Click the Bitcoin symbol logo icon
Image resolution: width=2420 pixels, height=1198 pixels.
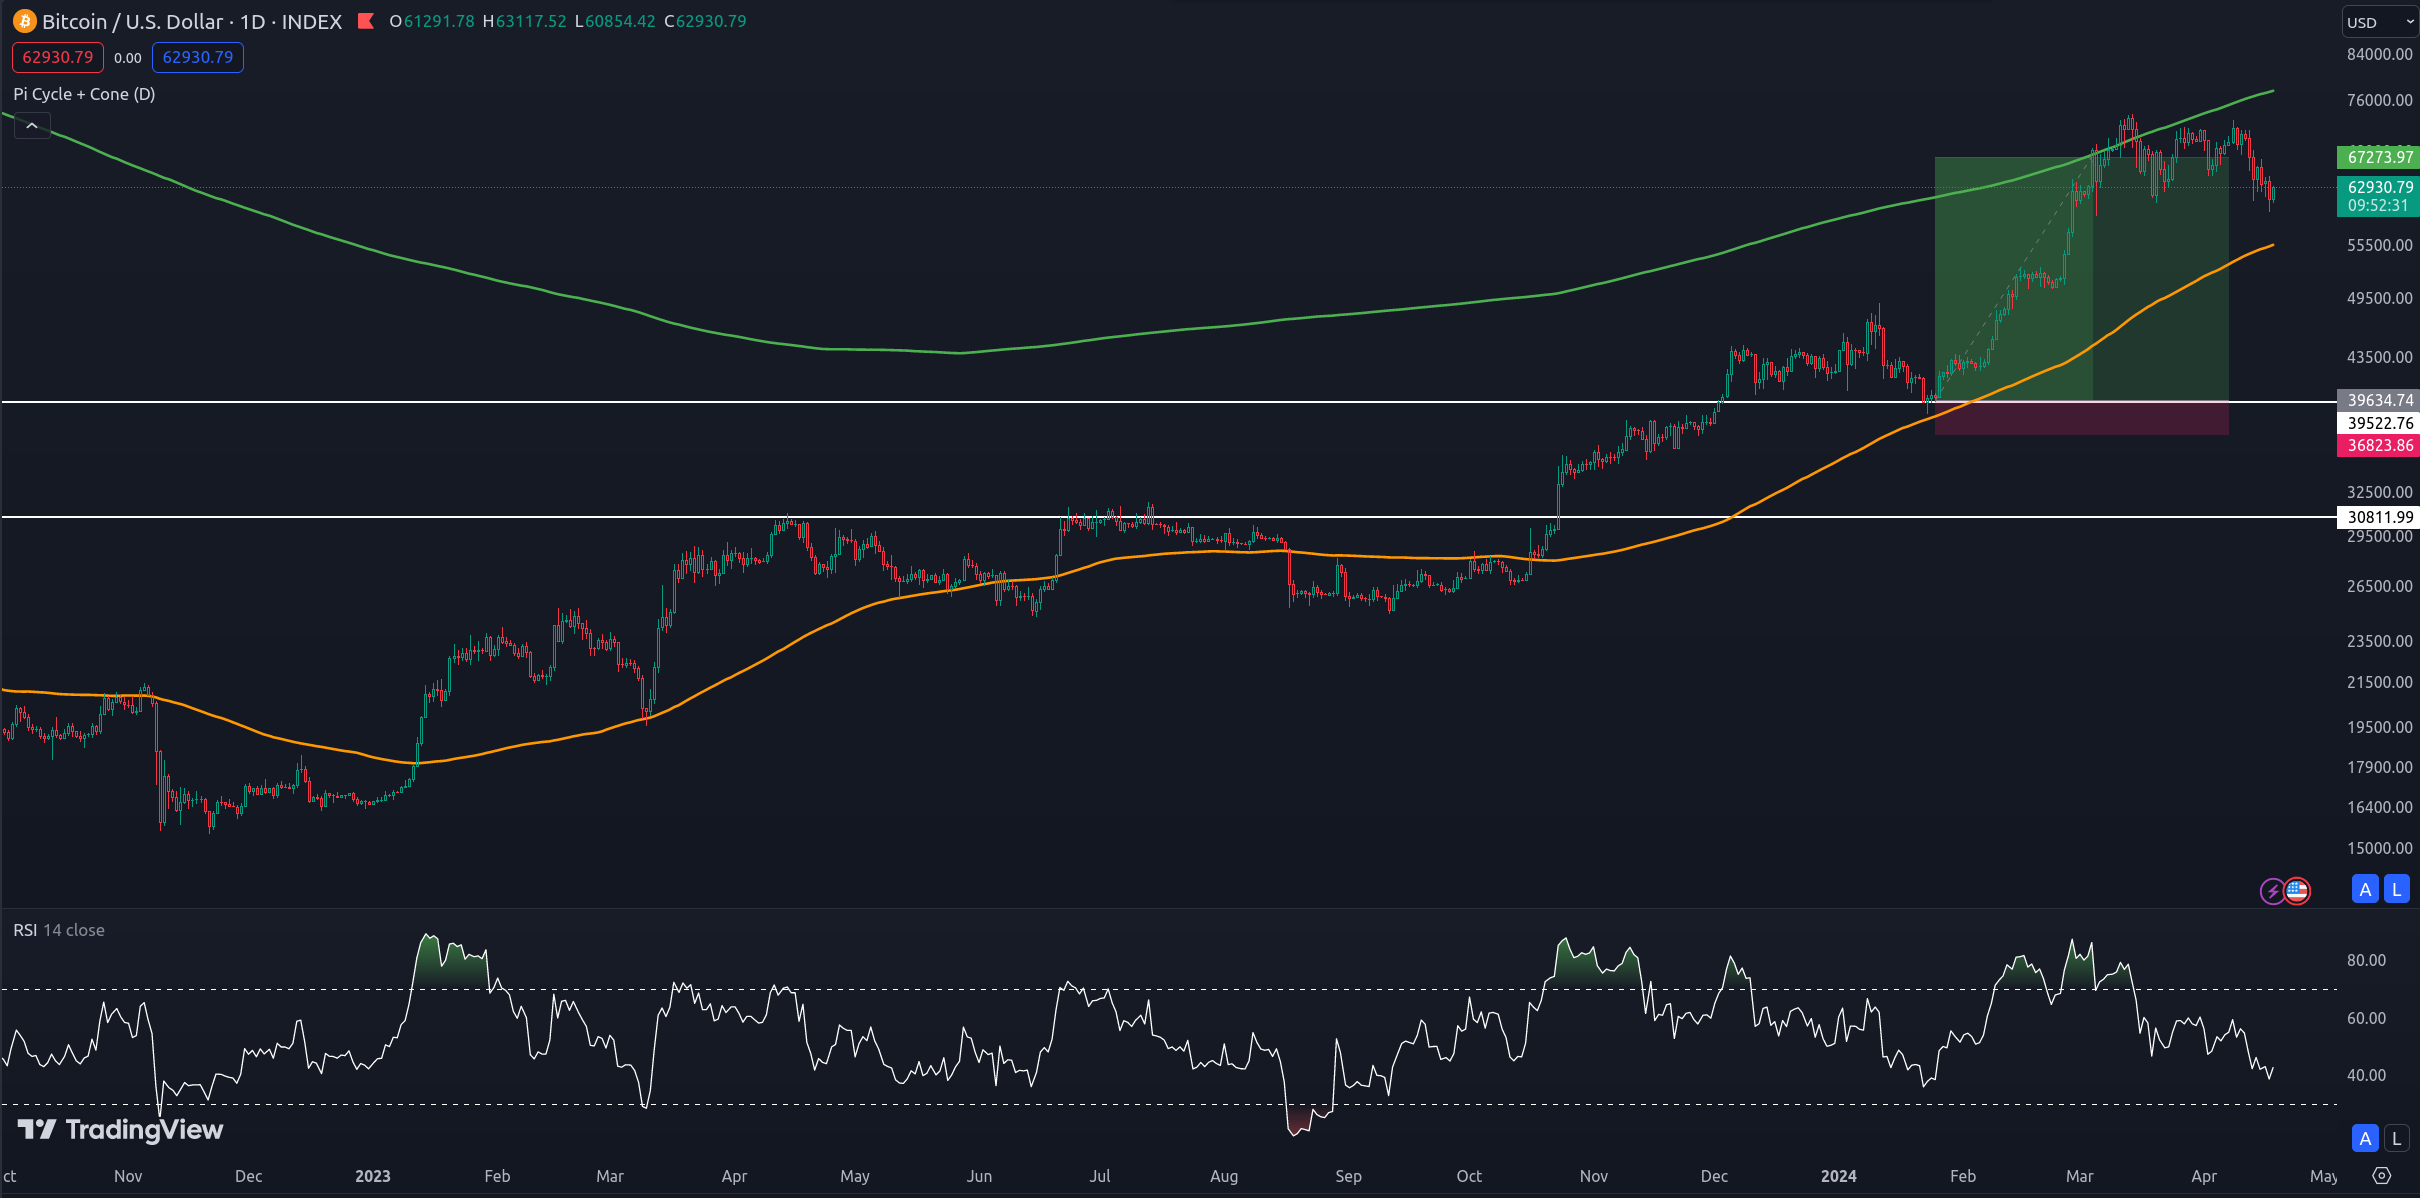(x=24, y=21)
